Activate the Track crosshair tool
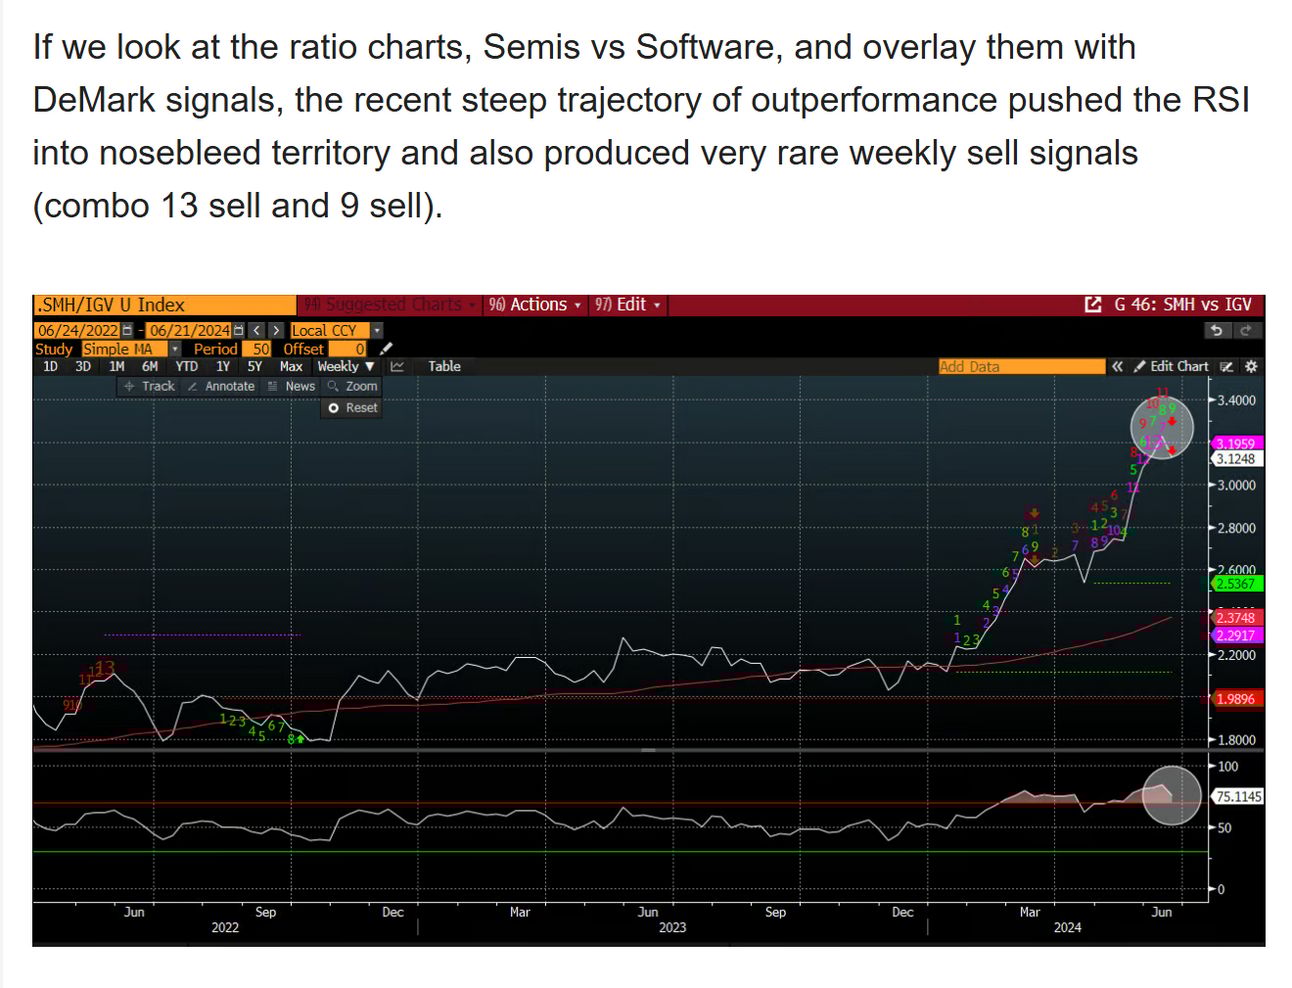Image resolution: width=1292 pixels, height=988 pixels. coord(149,386)
